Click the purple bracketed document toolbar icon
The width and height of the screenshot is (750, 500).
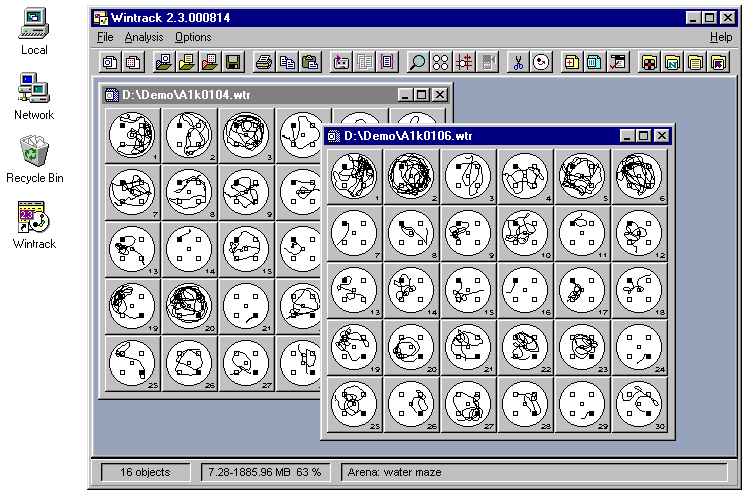[x=387, y=62]
